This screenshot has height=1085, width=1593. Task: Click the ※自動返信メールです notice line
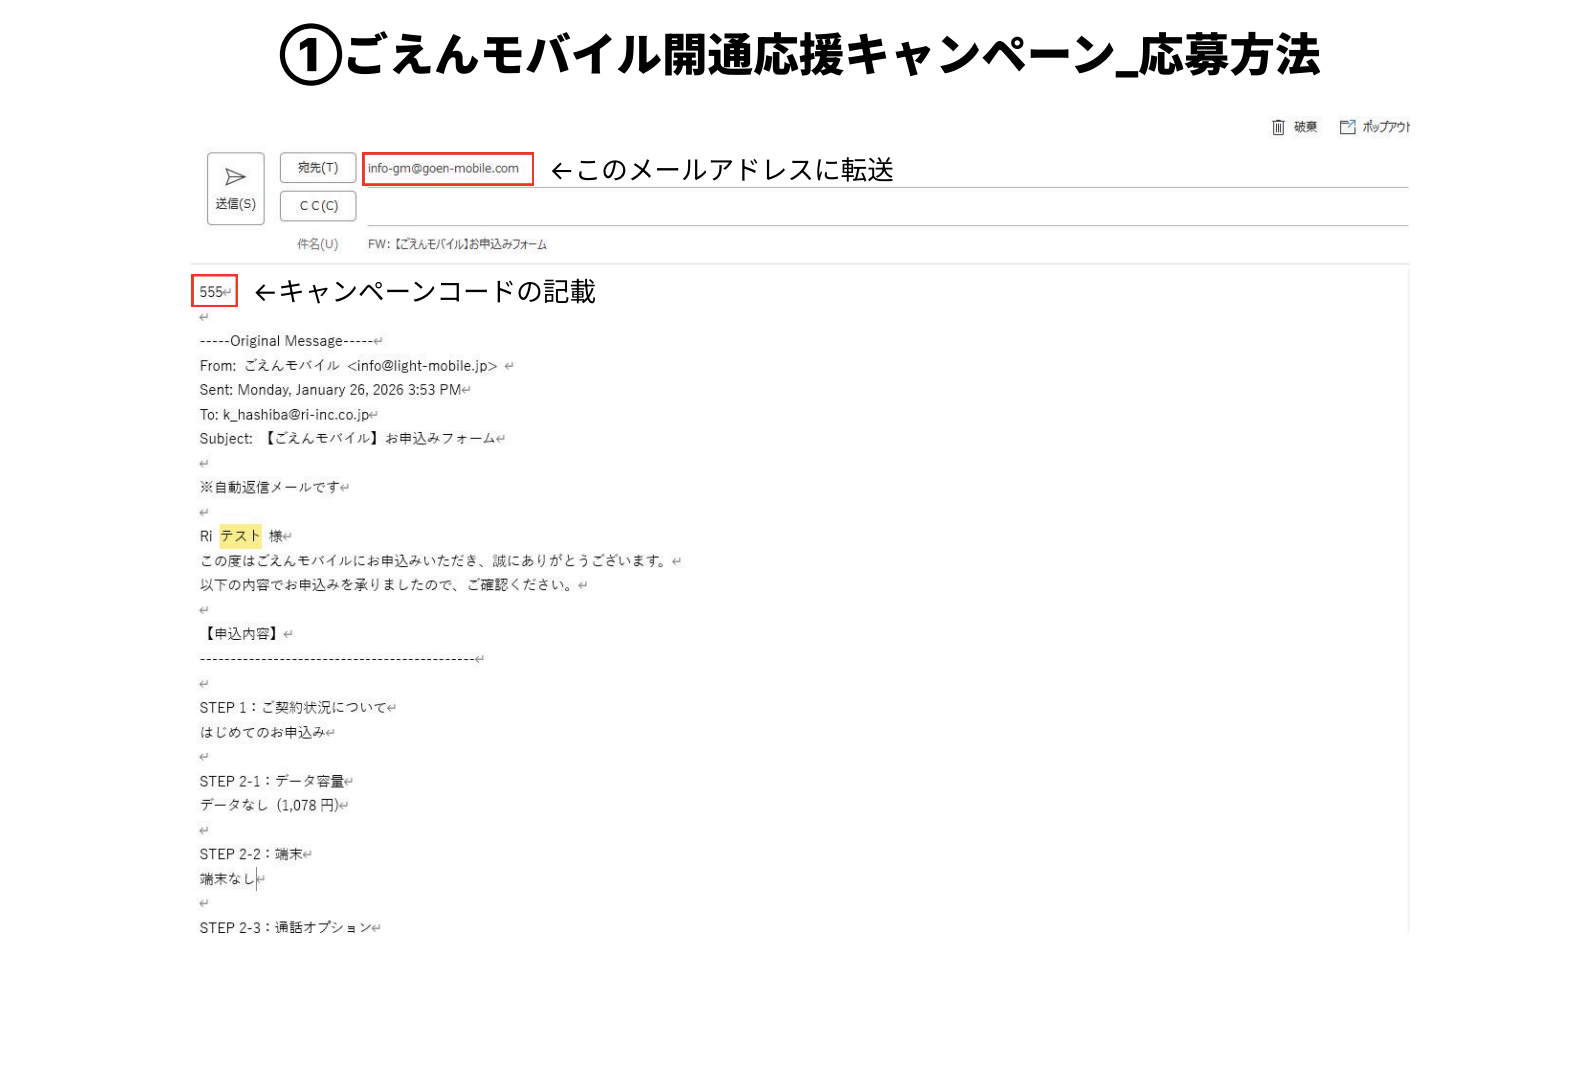(269, 488)
